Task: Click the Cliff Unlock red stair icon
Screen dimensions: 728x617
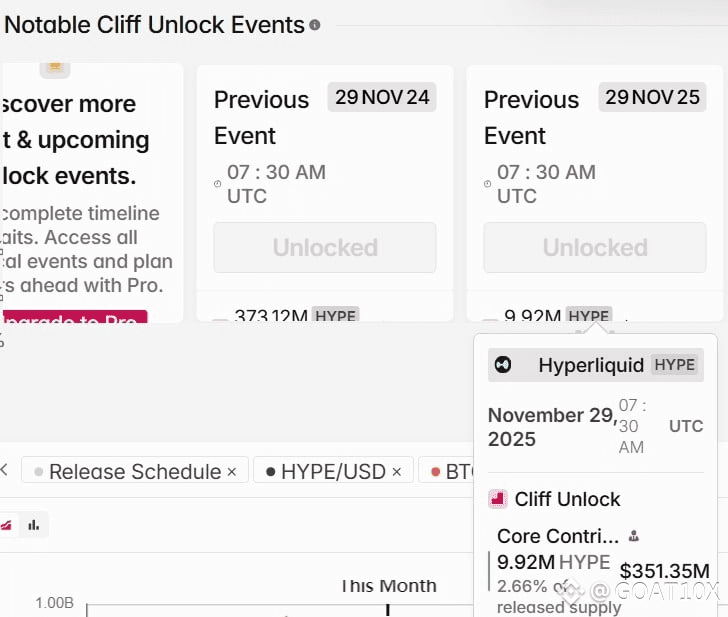Action: point(497,499)
